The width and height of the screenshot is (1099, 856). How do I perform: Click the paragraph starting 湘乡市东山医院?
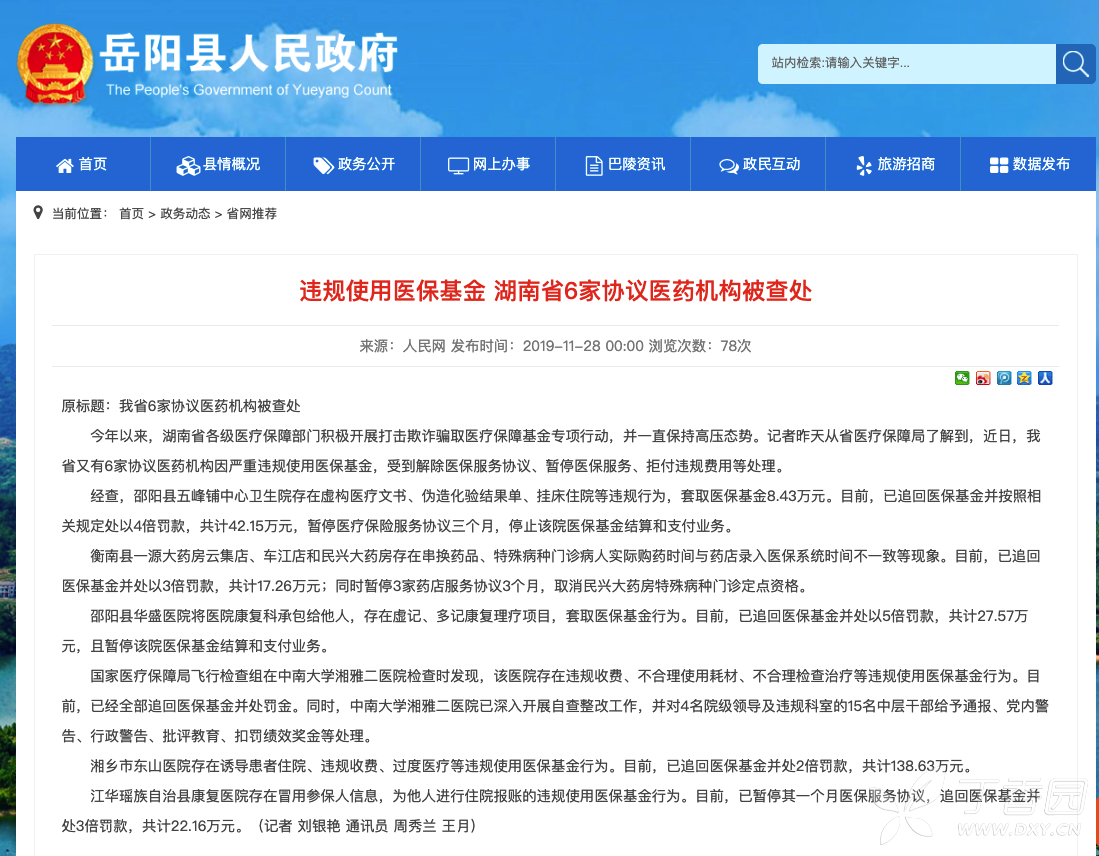pyautogui.click(x=531, y=766)
